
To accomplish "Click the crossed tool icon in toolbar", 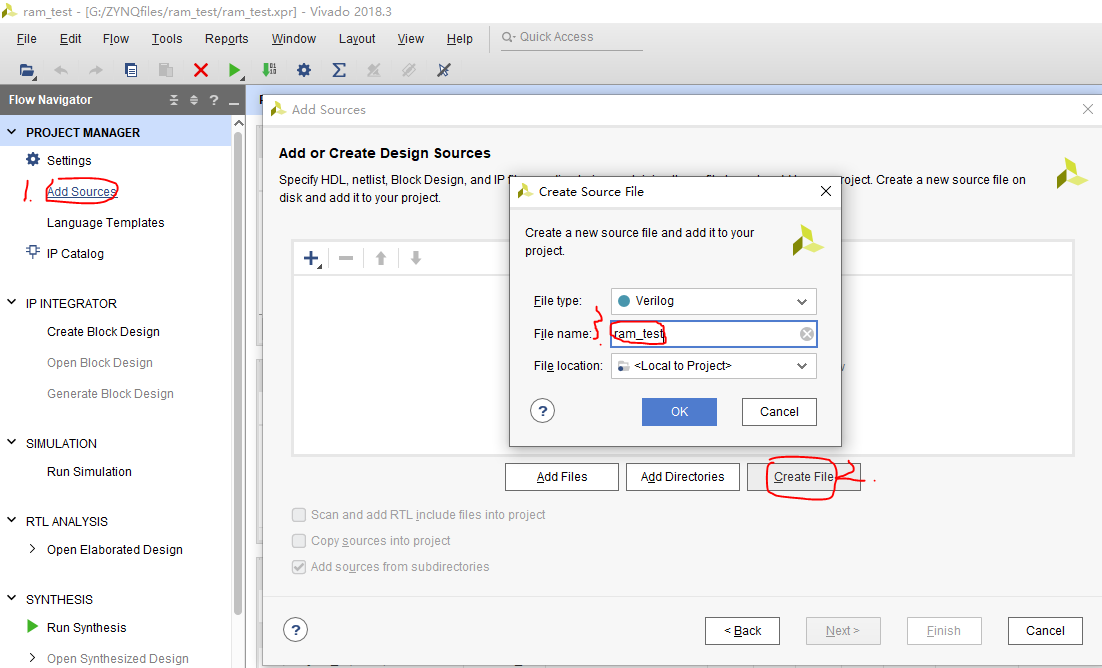I will [x=443, y=70].
